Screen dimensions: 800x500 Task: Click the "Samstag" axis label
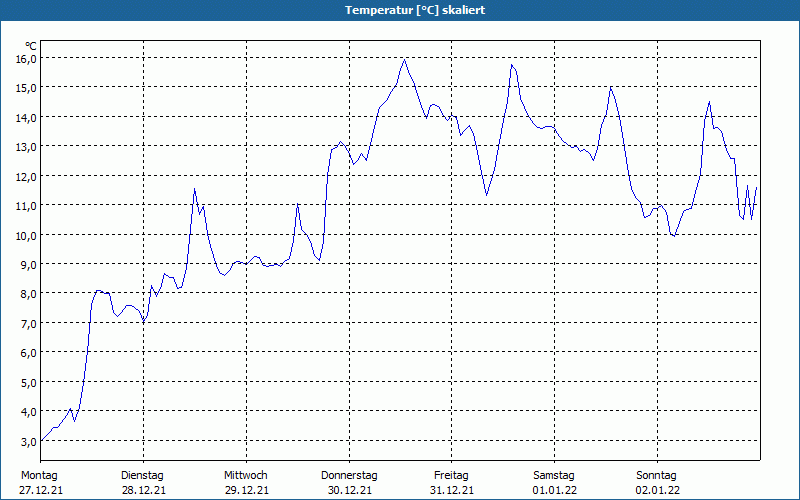(x=554, y=475)
